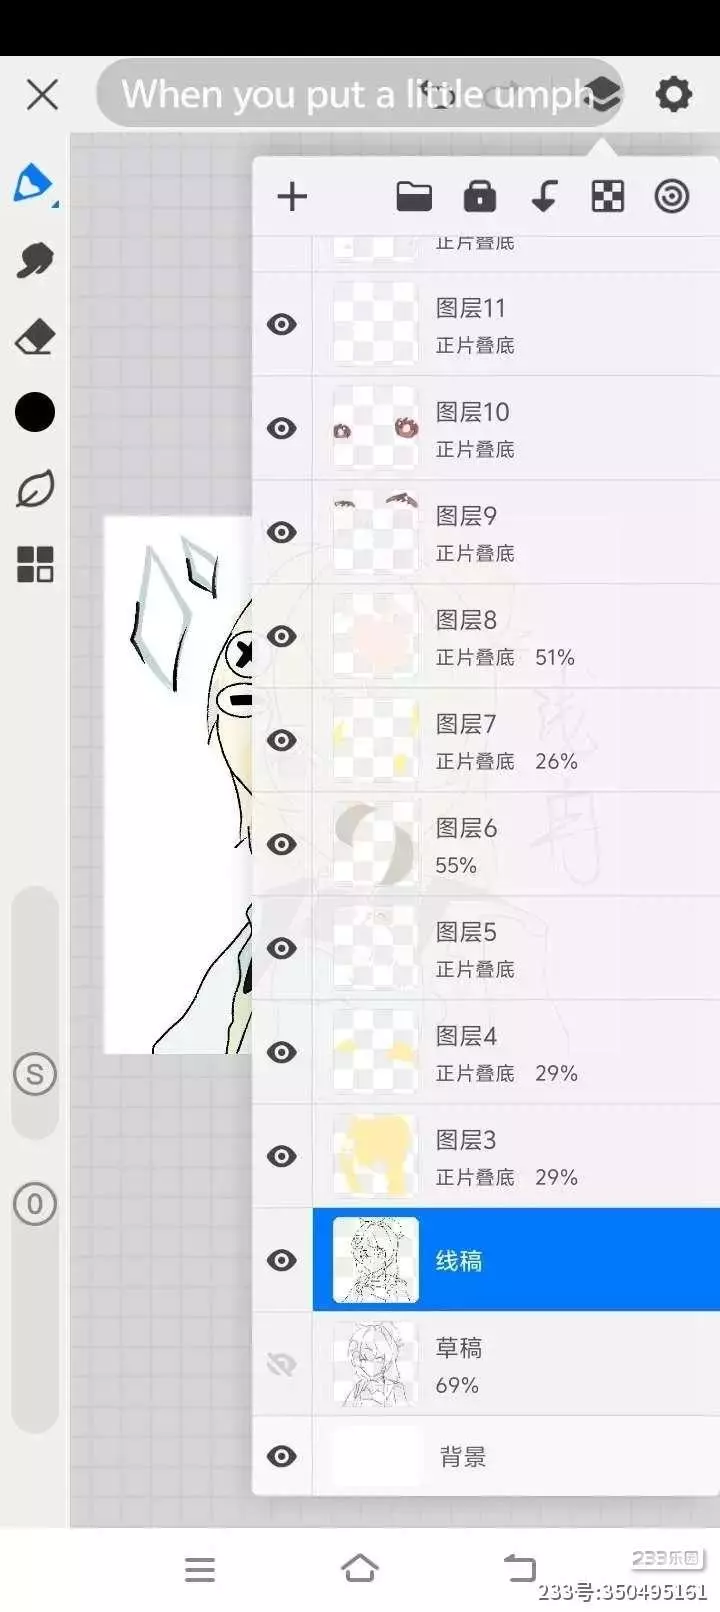Open the layers panel stack icon

(603, 95)
